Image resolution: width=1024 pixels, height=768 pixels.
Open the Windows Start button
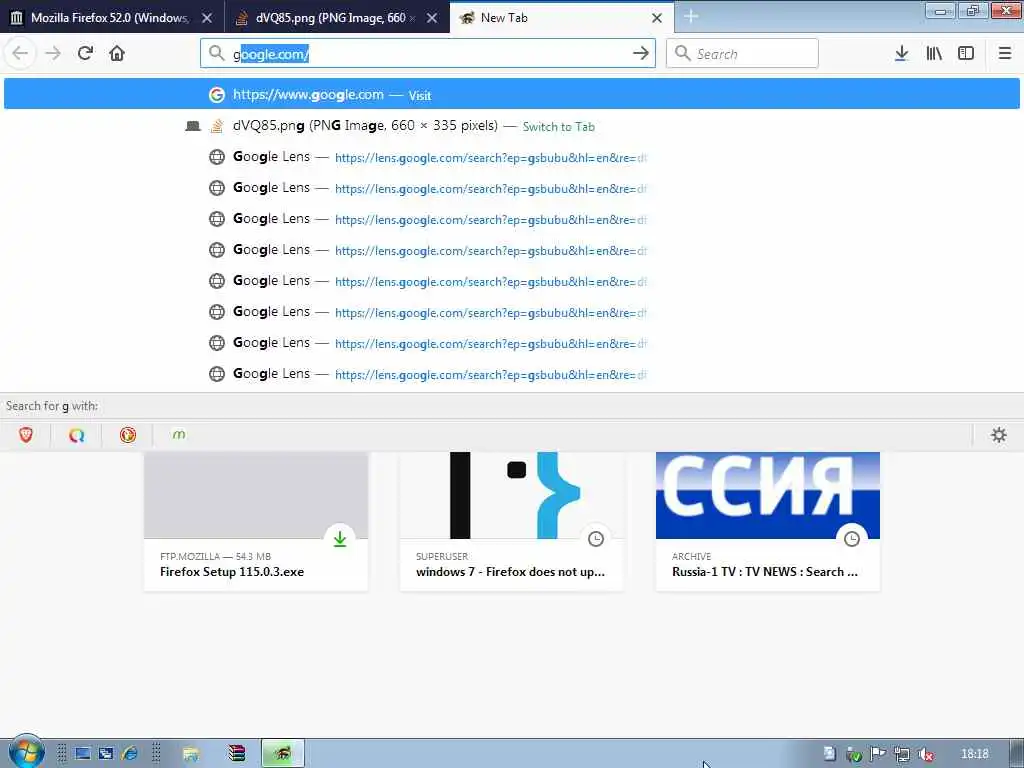(25, 752)
